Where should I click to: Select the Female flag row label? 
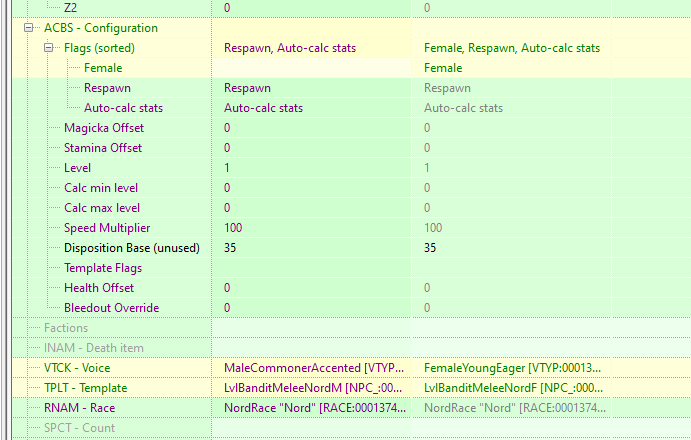point(103,68)
